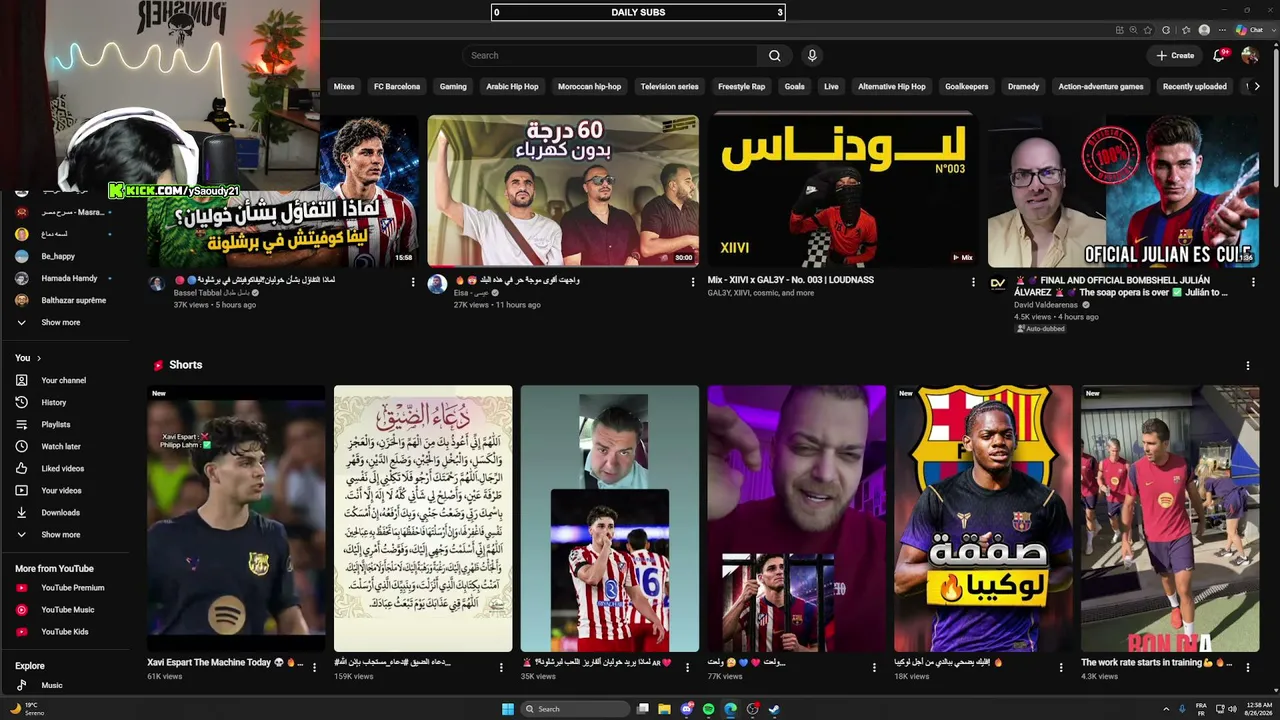Select the Freestyle Rap chip

tap(741, 87)
